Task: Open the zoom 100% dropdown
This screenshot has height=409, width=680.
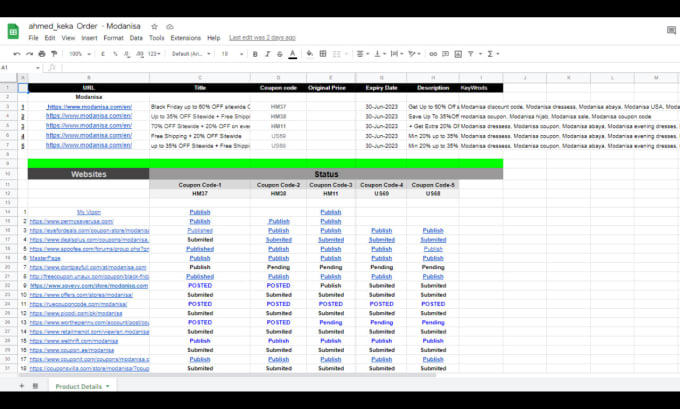Action: [x=80, y=54]
